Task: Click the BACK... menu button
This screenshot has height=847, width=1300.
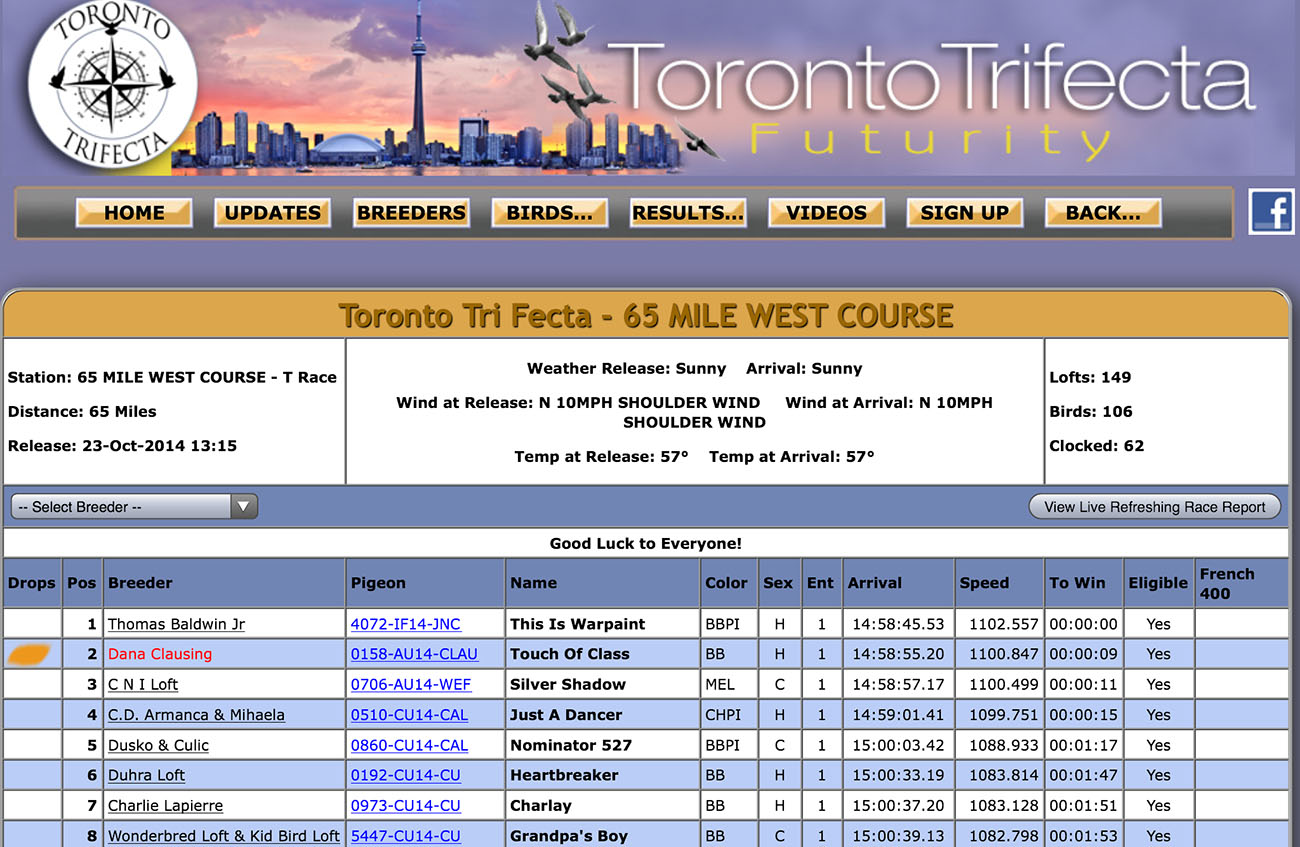Action: (x=1103, y=212)
